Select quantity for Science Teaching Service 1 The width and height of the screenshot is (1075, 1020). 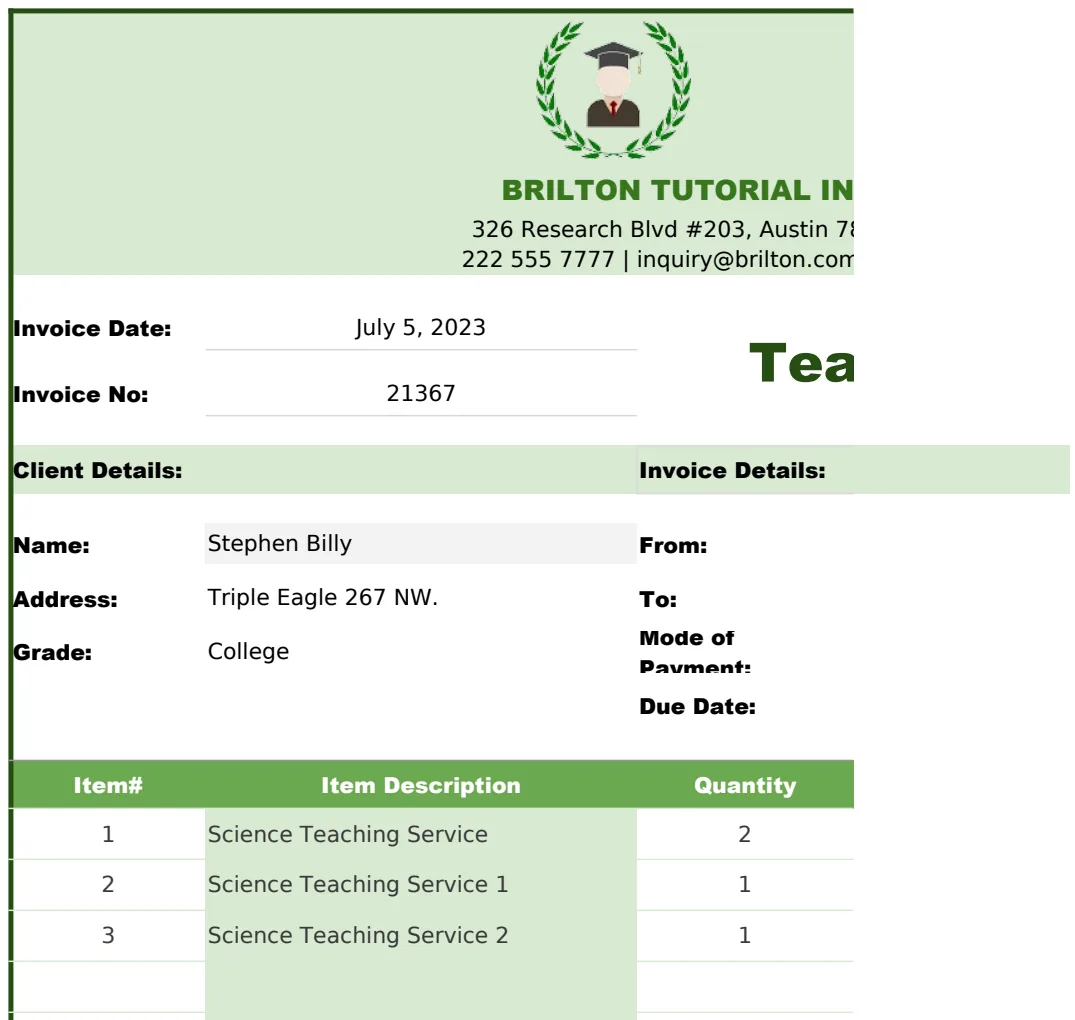coord(745,884)
